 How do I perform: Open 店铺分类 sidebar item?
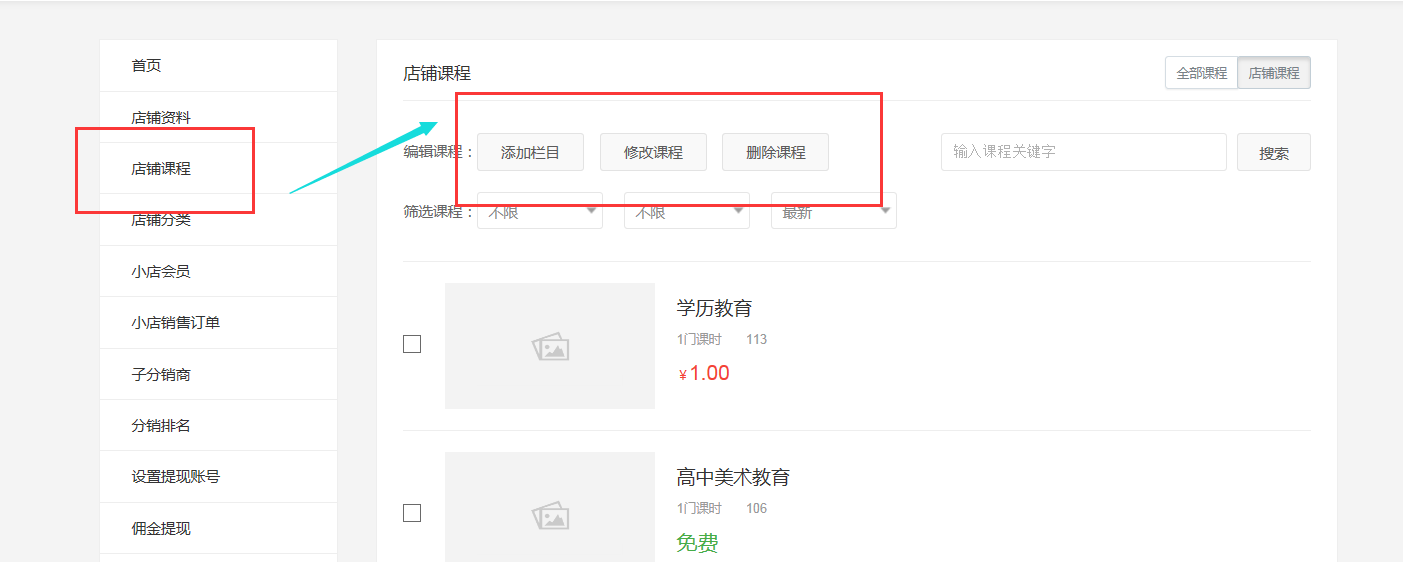[218, 220]
